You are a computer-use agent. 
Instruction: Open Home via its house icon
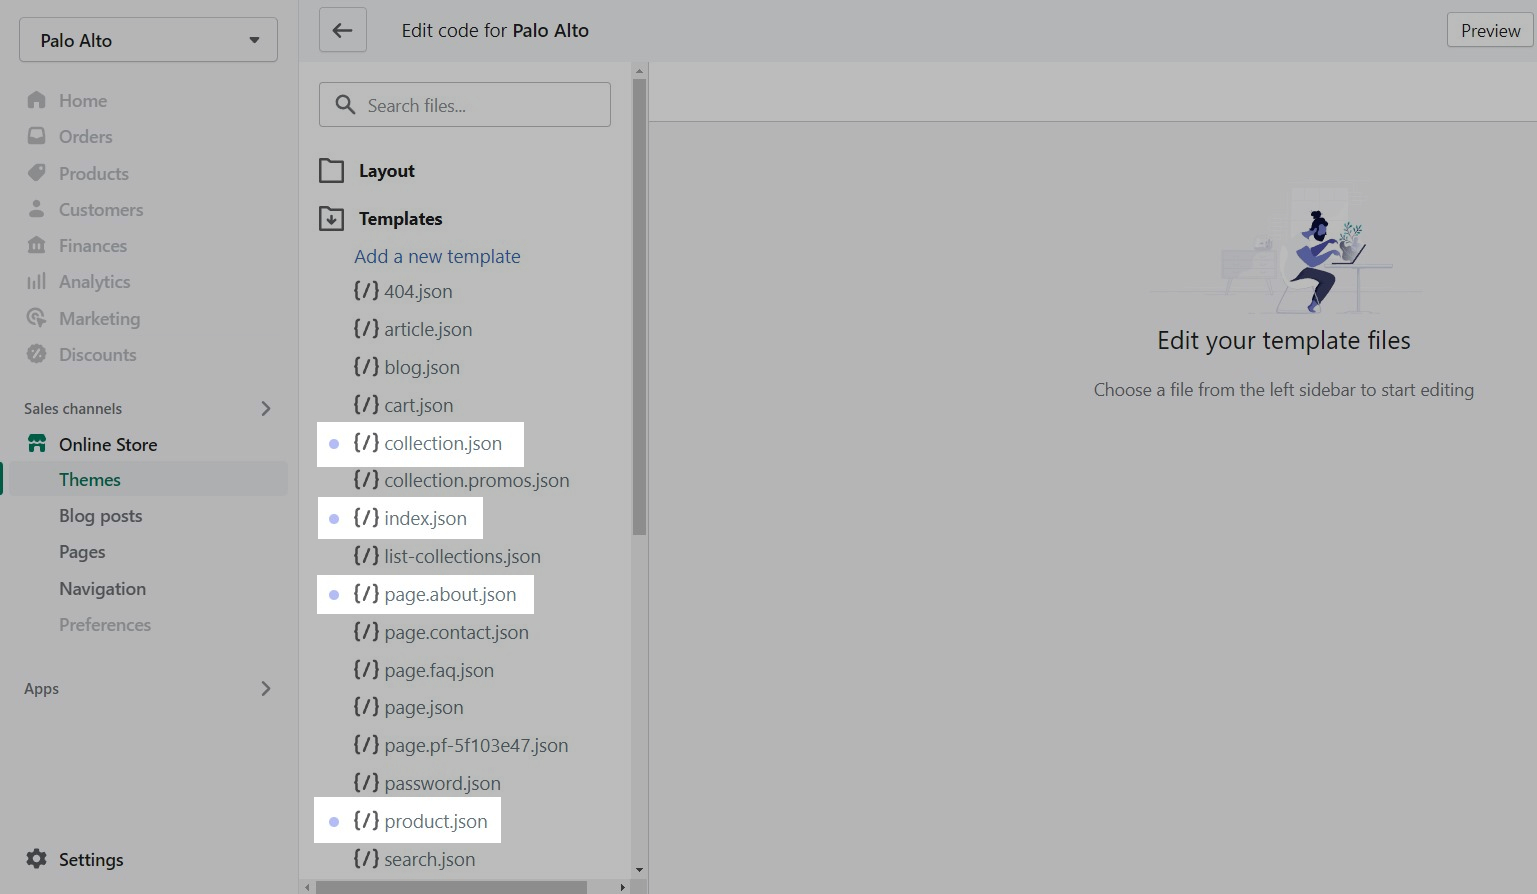(x=37, y=100)
